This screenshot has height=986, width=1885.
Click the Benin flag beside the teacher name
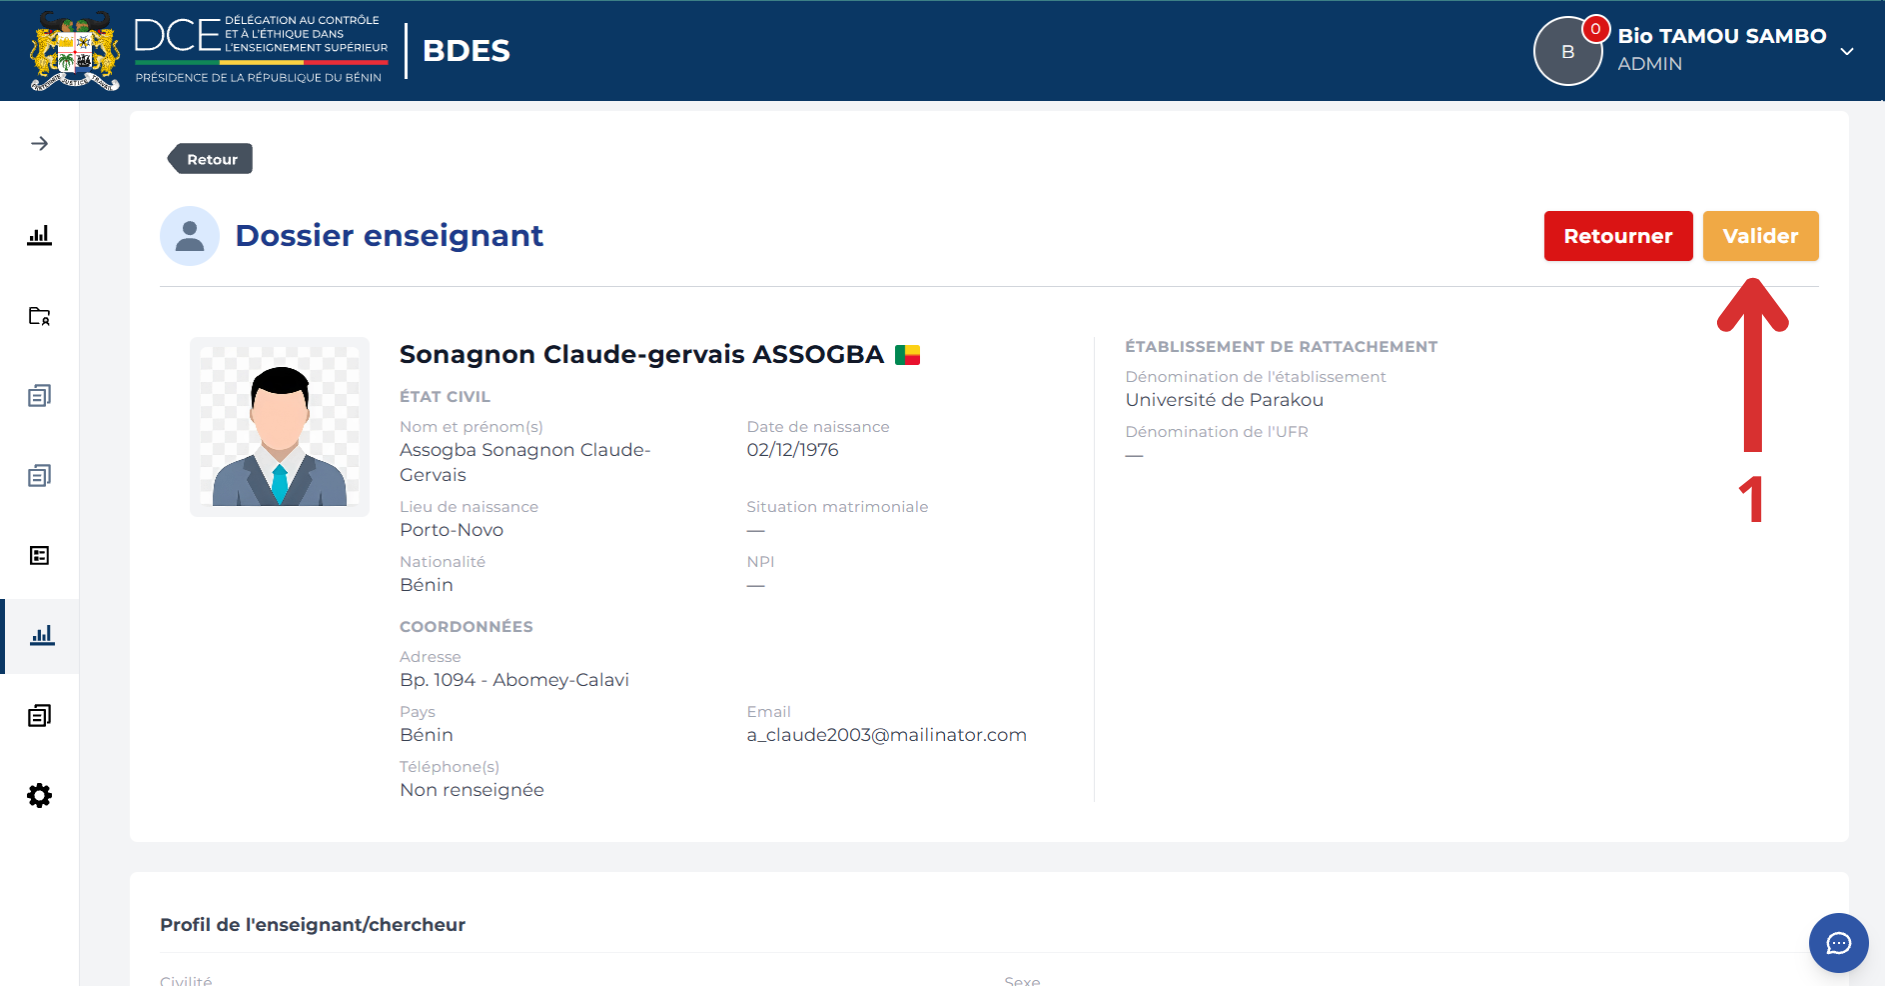point(907,355)
